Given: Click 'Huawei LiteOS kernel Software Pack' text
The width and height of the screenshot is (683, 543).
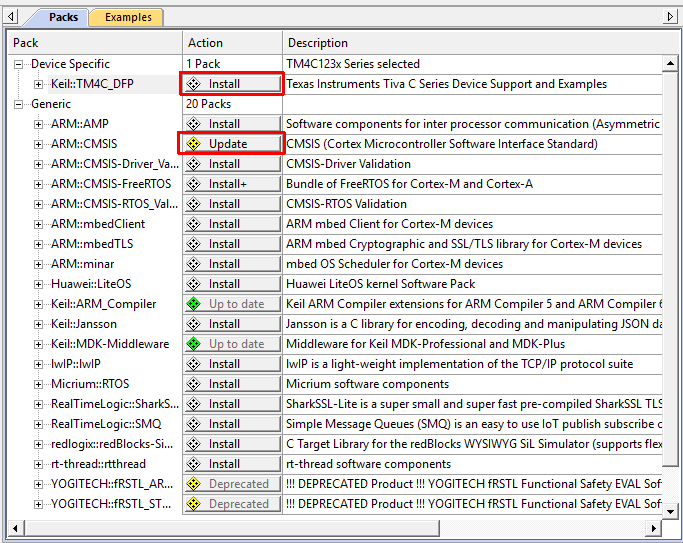Looking at the screenshot, I should pyautogui.click(x=380, y=284).
